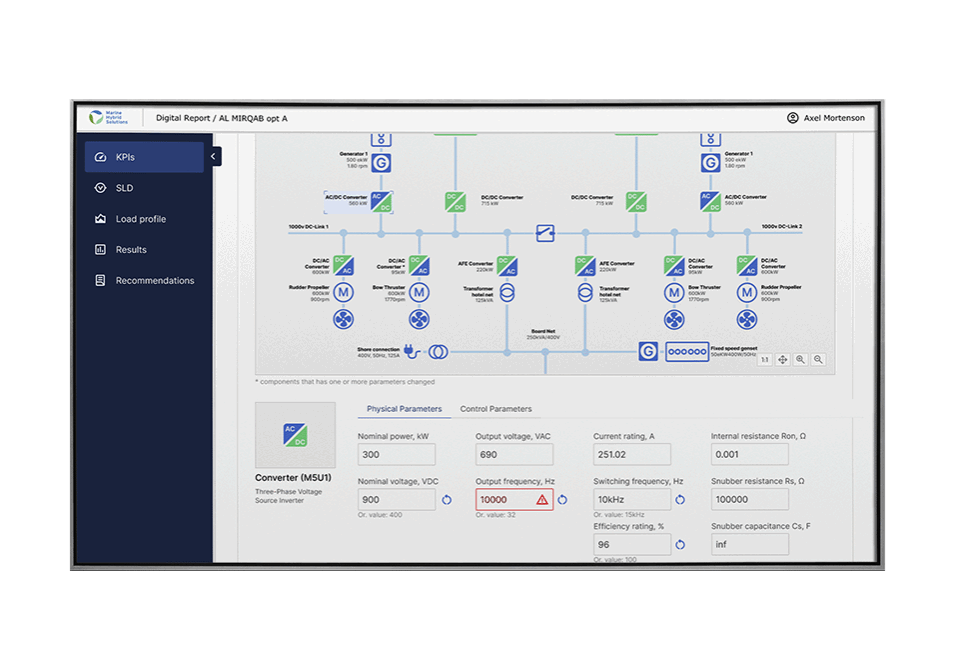Screen dimensions: 953x667
Task: Edit the Switching frequency, Hz field
Action: 632,499
